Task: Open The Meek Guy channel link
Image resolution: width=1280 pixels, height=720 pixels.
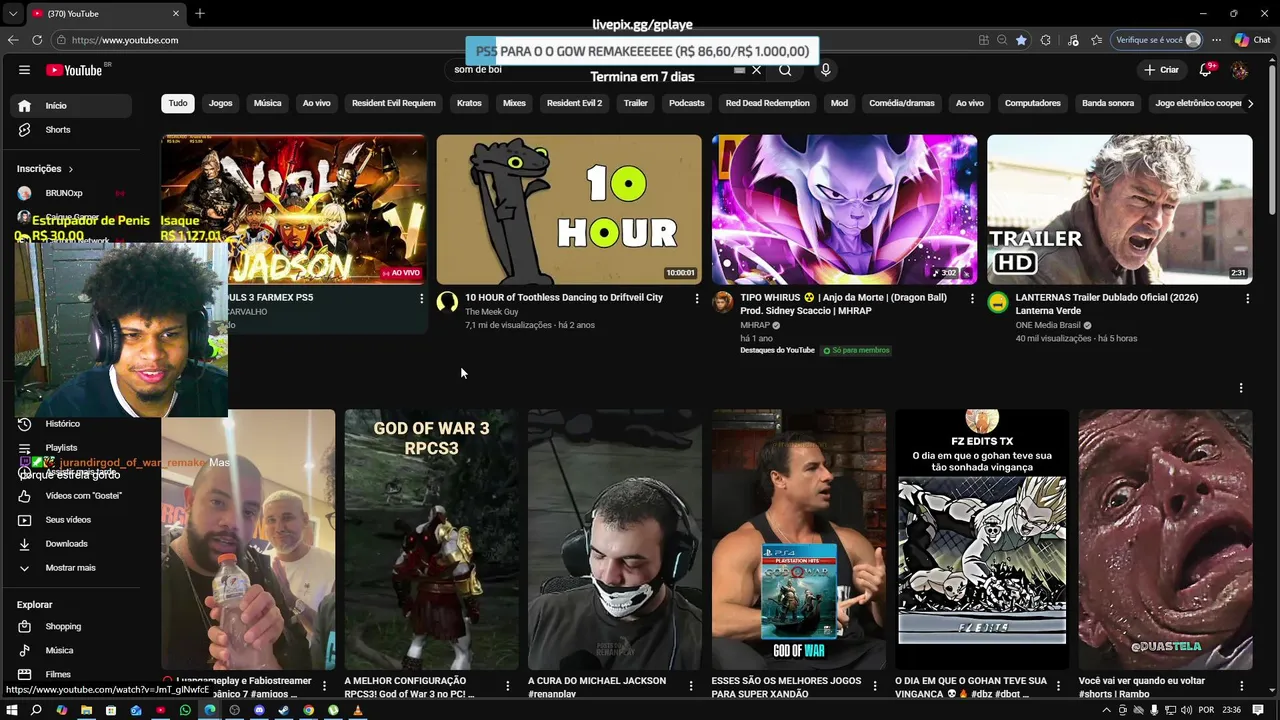Action: tap(492, 312)
